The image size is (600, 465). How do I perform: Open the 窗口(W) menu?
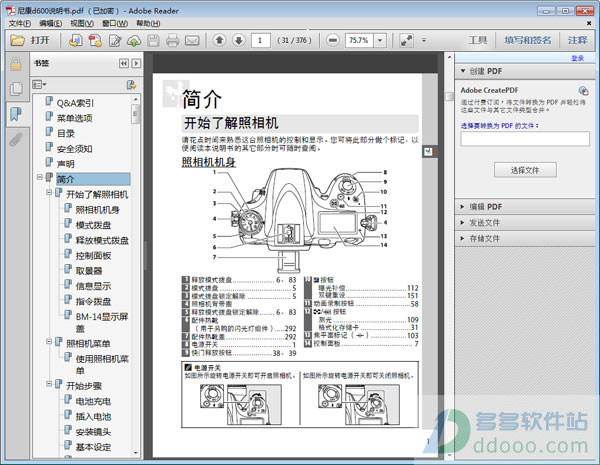[115, 23]
